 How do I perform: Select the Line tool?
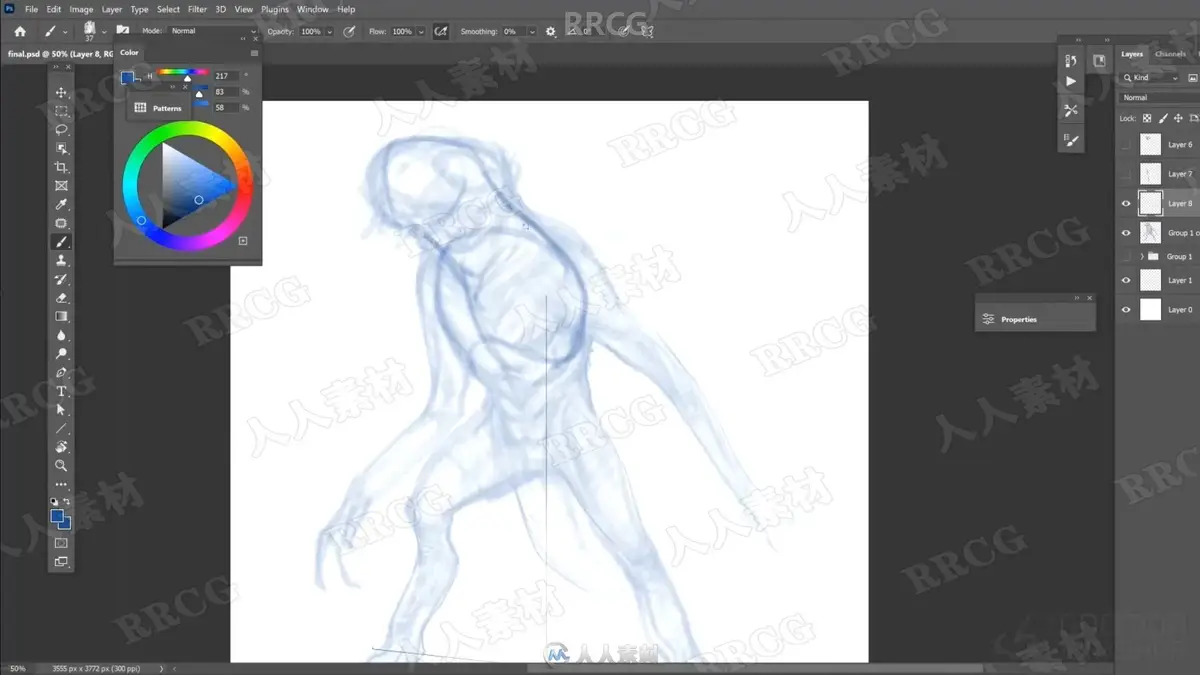pos(61,428)
